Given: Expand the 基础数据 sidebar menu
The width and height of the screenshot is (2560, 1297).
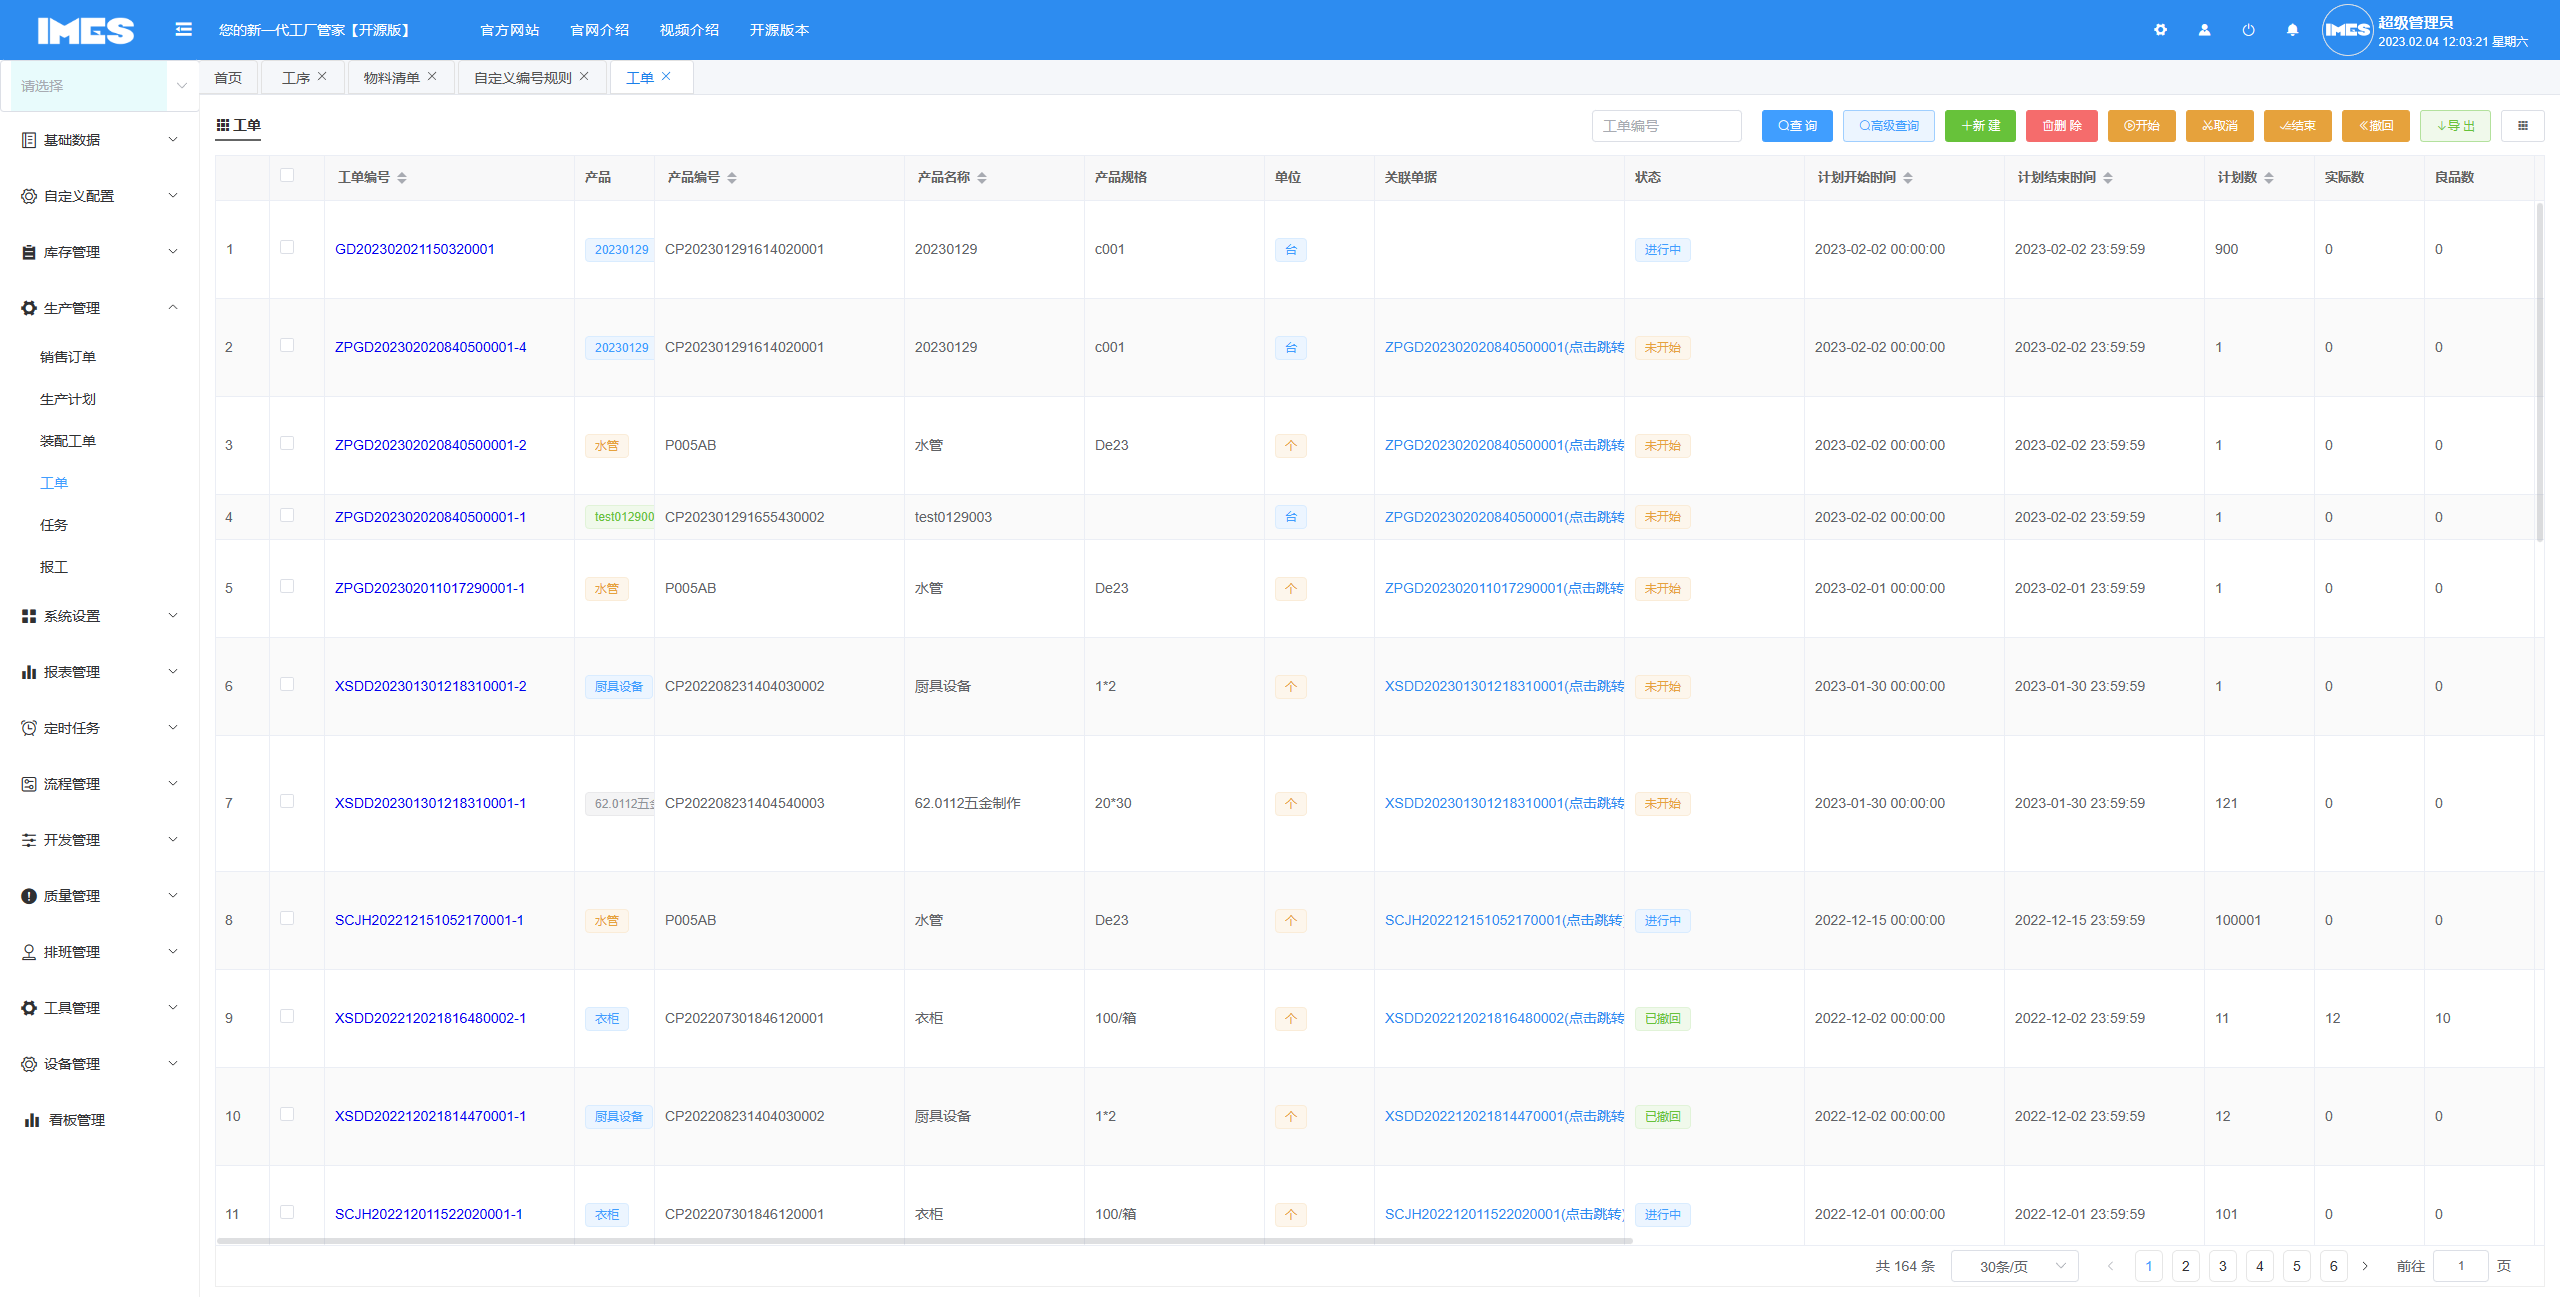Looking at the screenshot, I should [100, 140].
